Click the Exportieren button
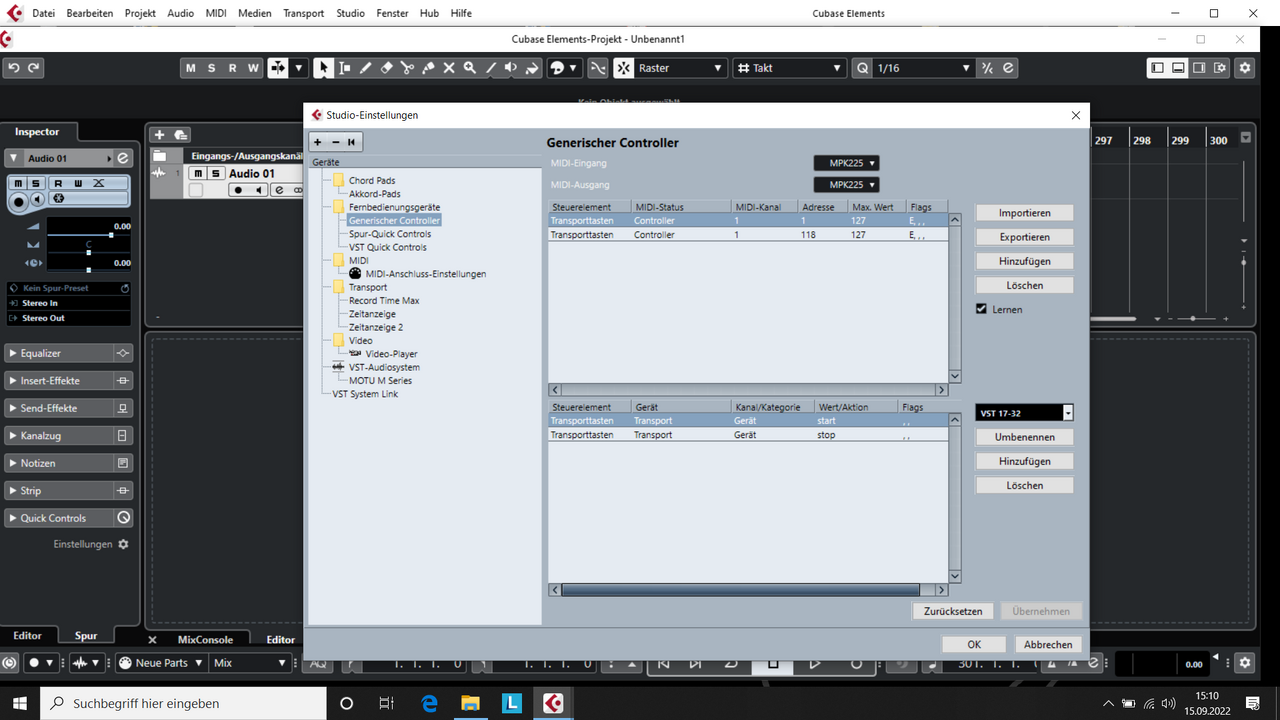 (1024, 237)
